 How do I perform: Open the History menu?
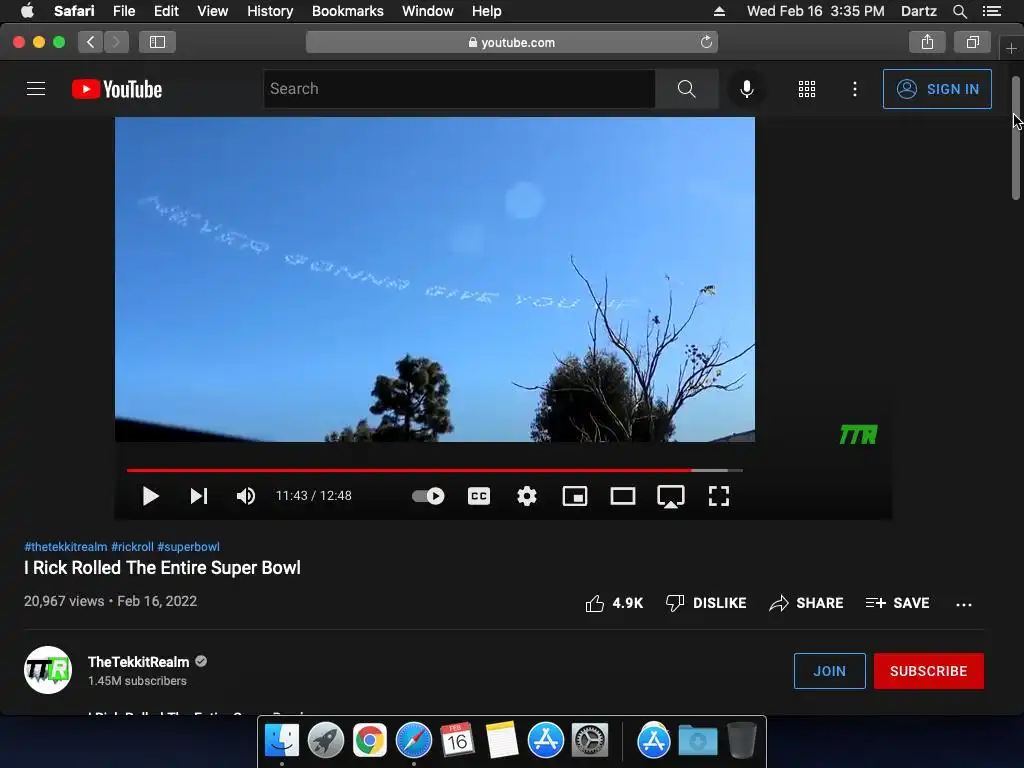click(x=270, y=11)
